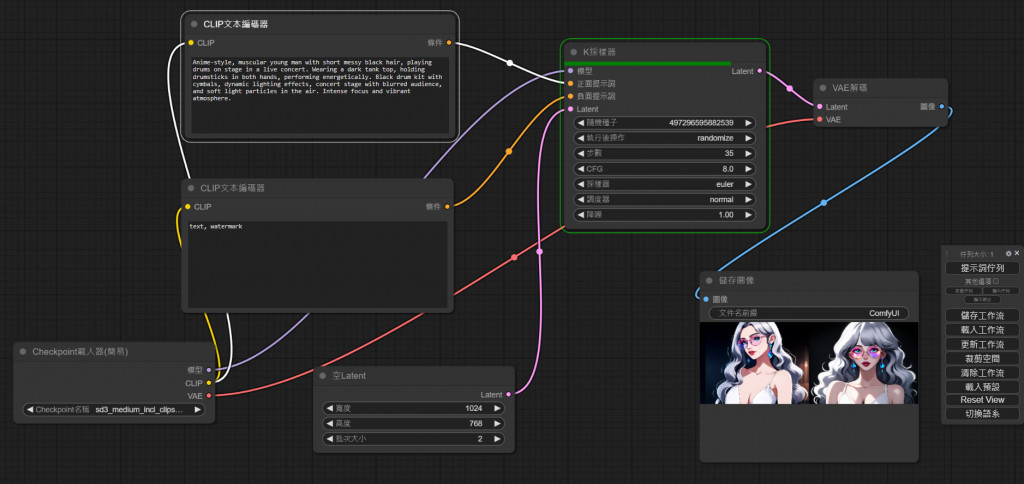1024x484 pixels.
Task: Click VAE output port on Checkpoint載入器
Action: pyautogui.click(x=208, y=395)
